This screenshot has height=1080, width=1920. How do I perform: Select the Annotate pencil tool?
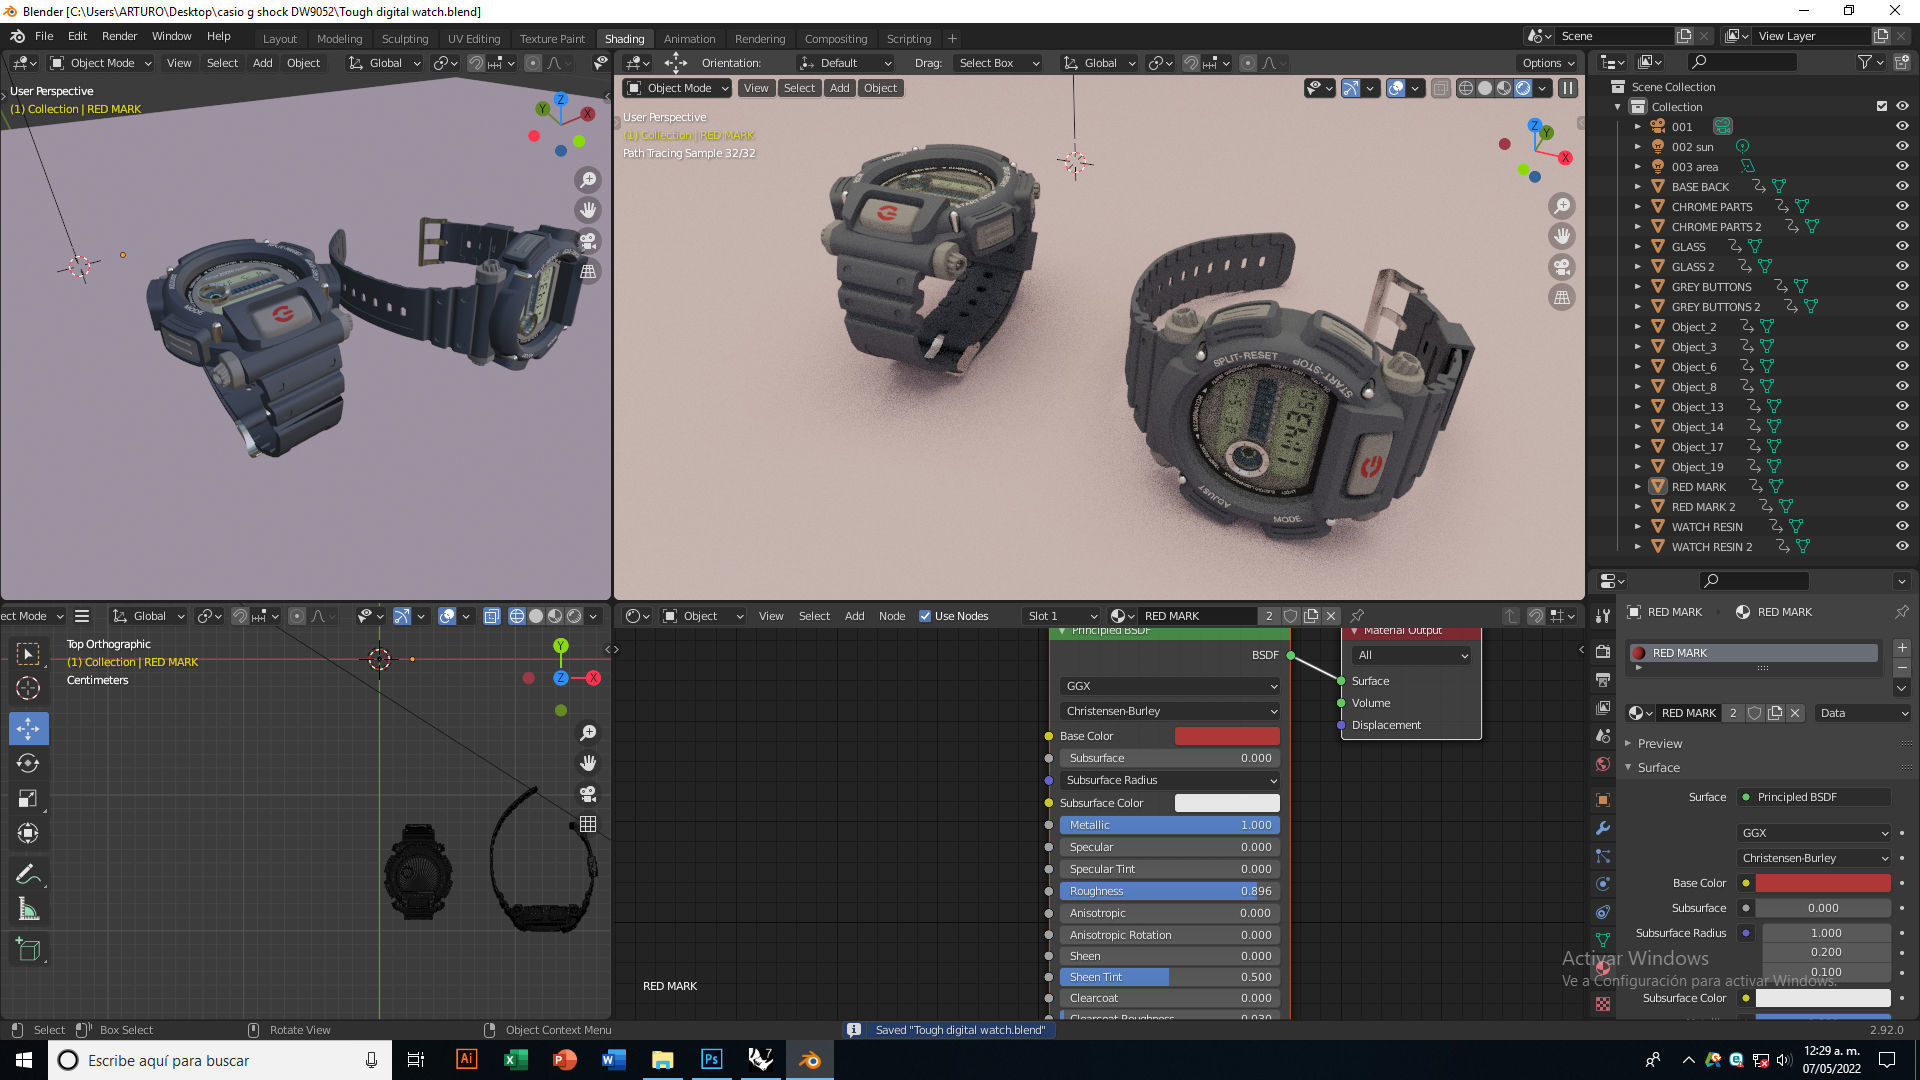click(28, 875)
